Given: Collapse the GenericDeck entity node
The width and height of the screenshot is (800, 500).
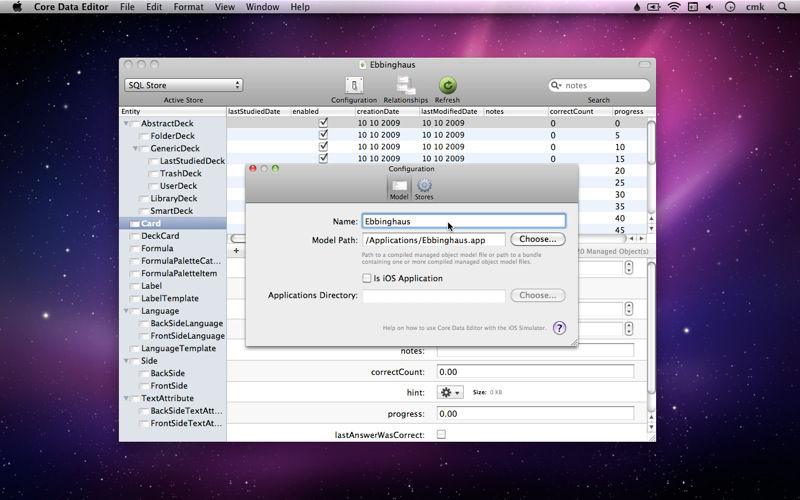Looking at the screenshot, I should pyautogui.click(x=136, y=148).
